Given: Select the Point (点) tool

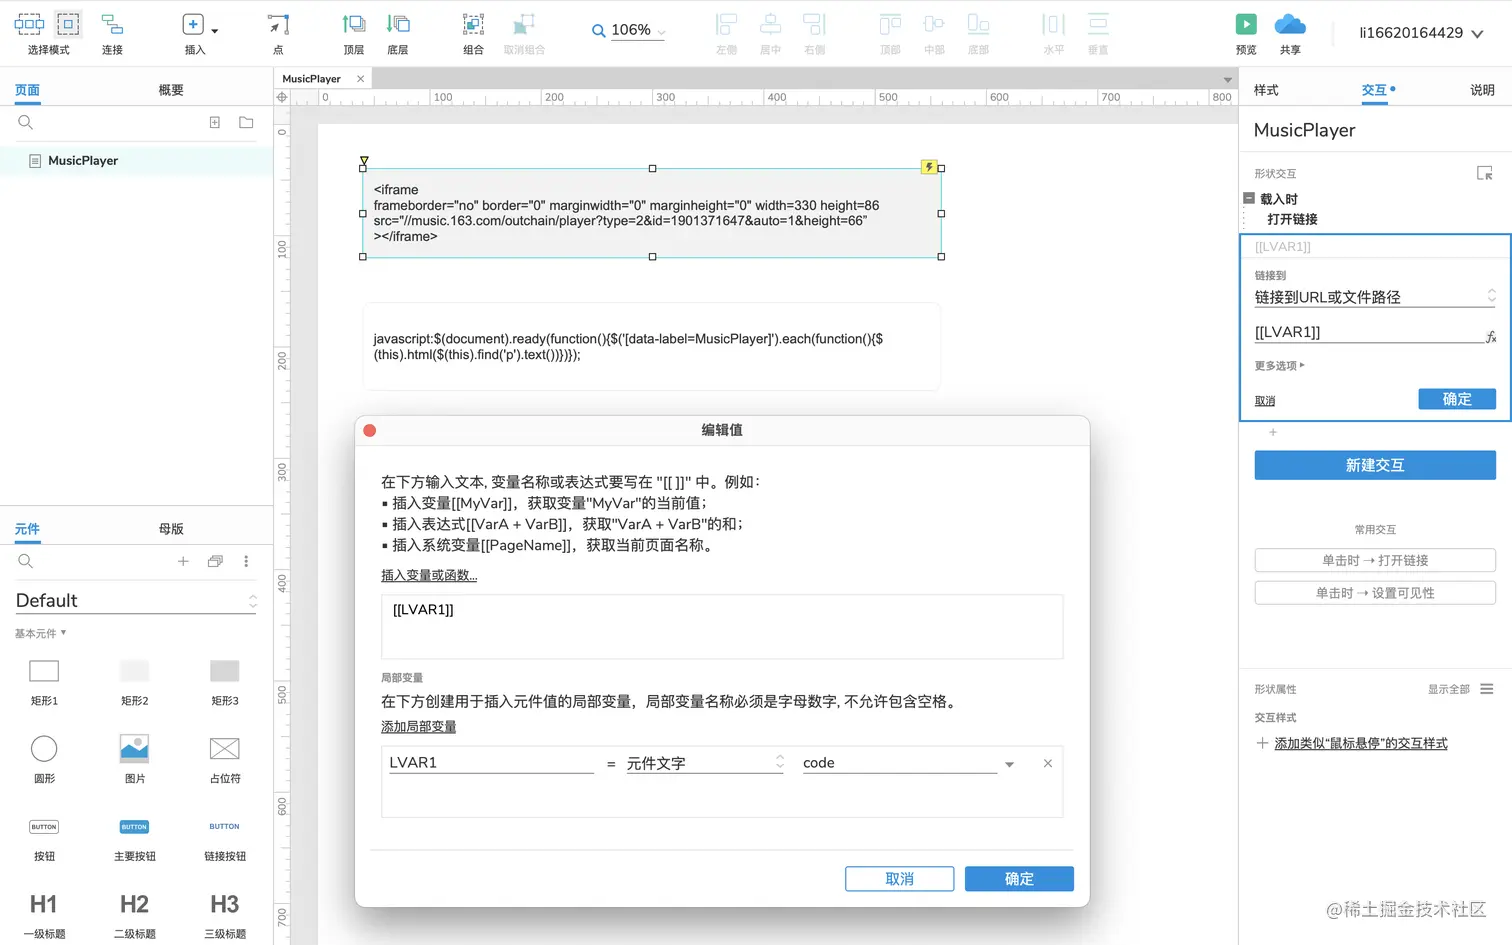Looking at the screenshot, I should pyautogui.click(x=278, y=25).
